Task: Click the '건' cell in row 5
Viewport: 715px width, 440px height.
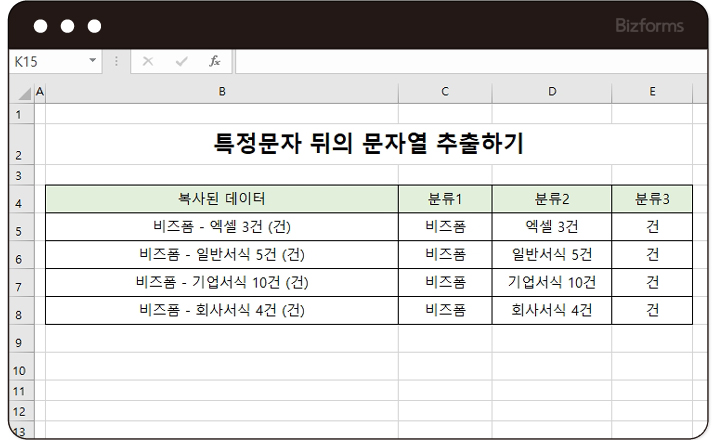Action: 652,227
